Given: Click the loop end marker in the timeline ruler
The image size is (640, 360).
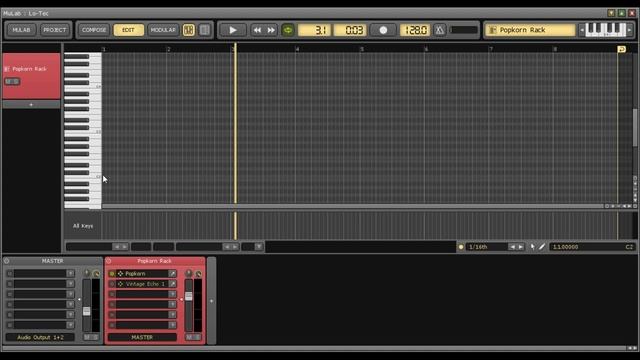Looking at the screenshot, I should [x=622, y=49].
